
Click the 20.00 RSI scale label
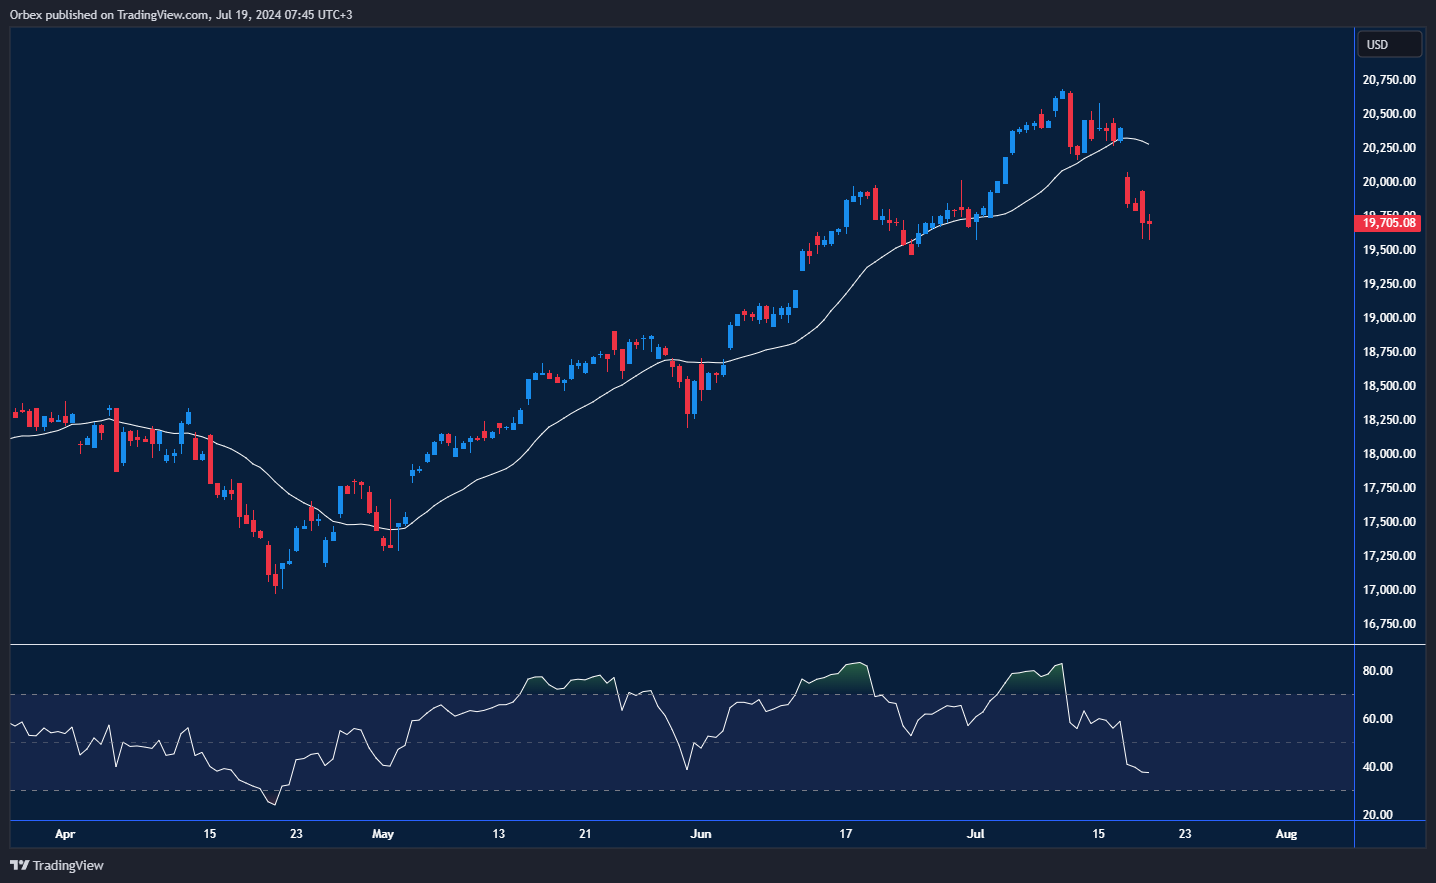(x=1377, y=815)
